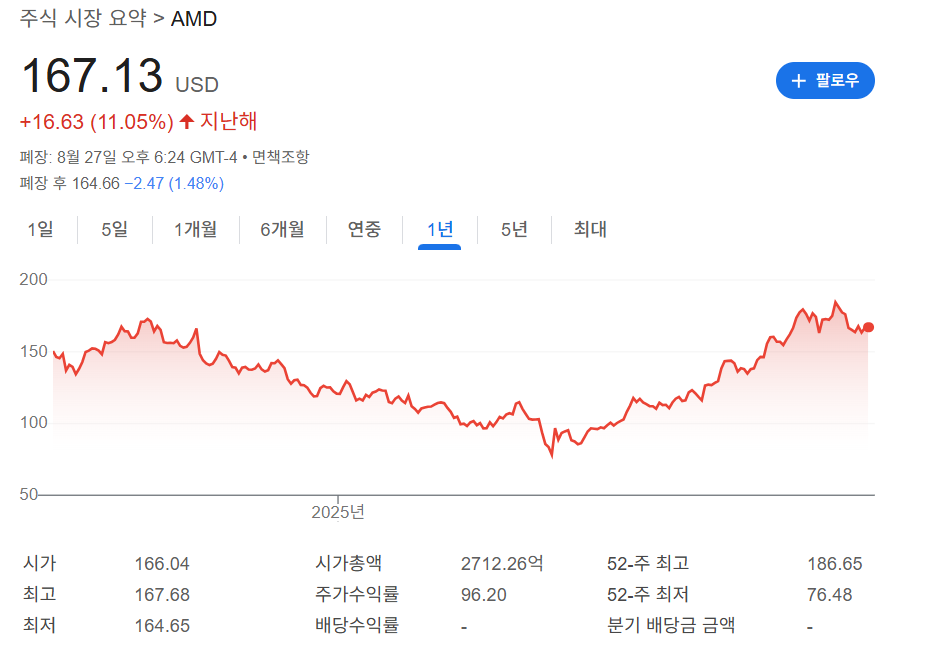Click the 52-주 최고 value 186.65
The image size is (934, 646).
point(835,564)
